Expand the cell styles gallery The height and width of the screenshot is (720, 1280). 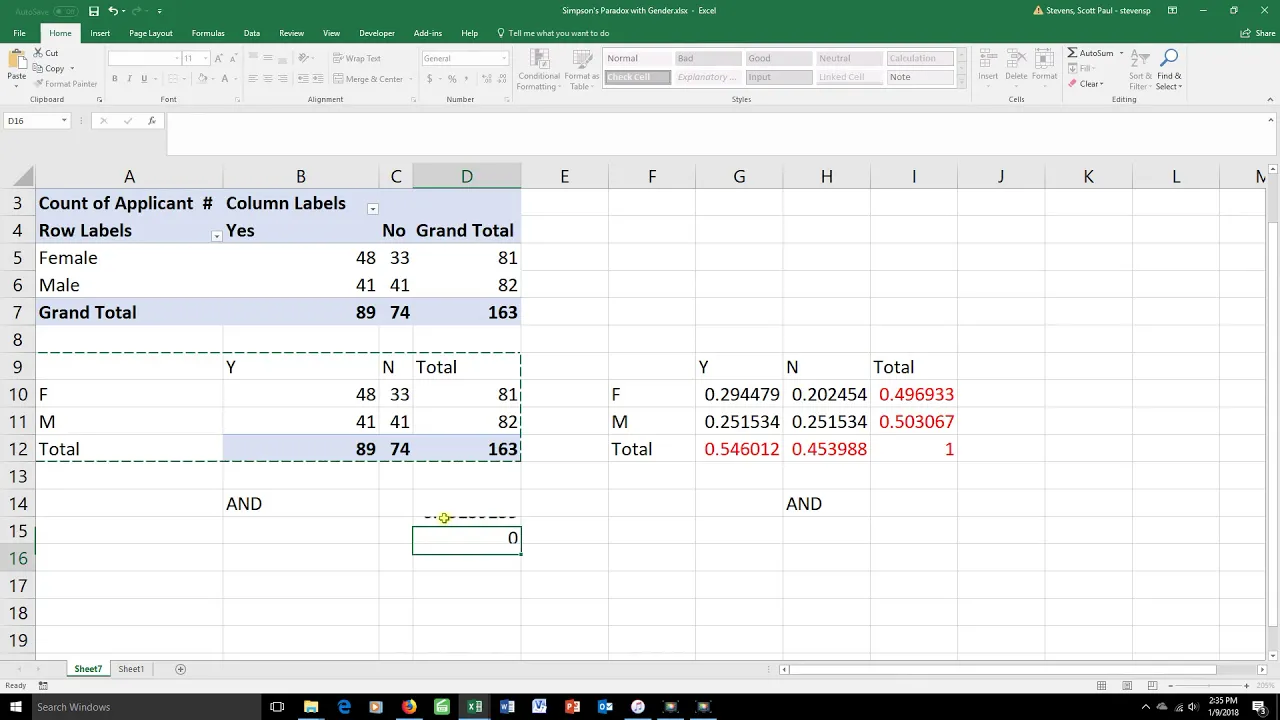(x=963, y=80)
